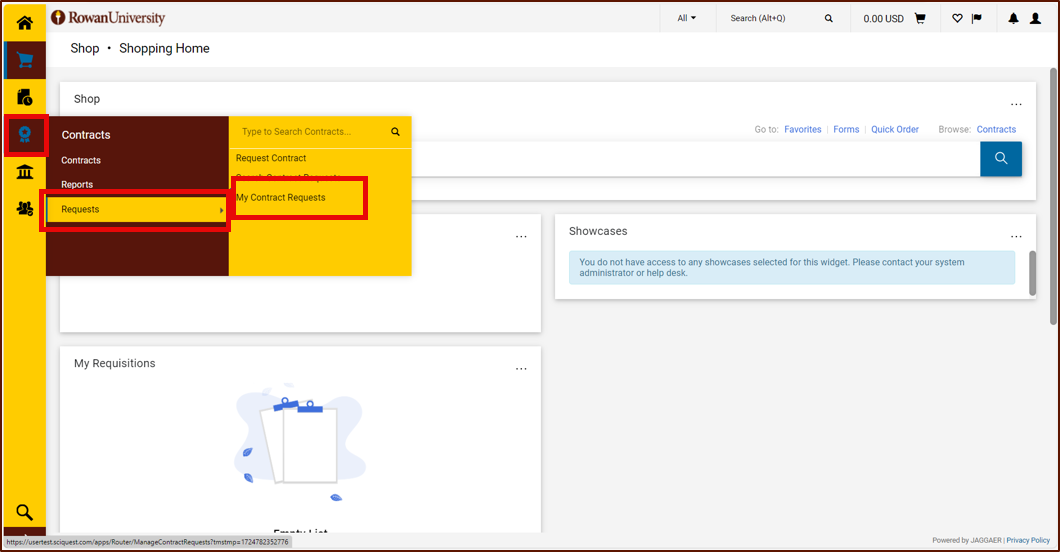The image size is (1060, 552).
Task: Follow the Forms link
Action: pos(846,129)
